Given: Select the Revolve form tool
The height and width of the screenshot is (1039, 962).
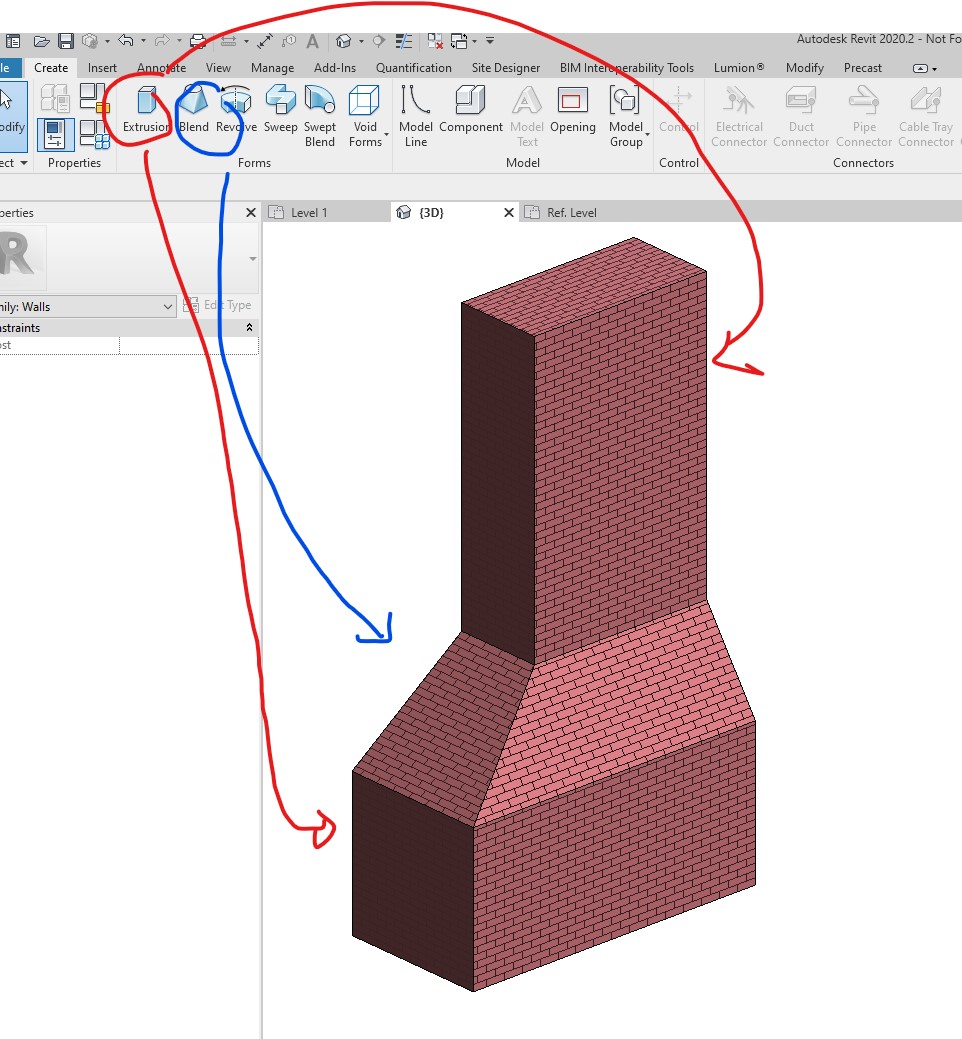Looking at the screenshot, I should pos(236,110).
